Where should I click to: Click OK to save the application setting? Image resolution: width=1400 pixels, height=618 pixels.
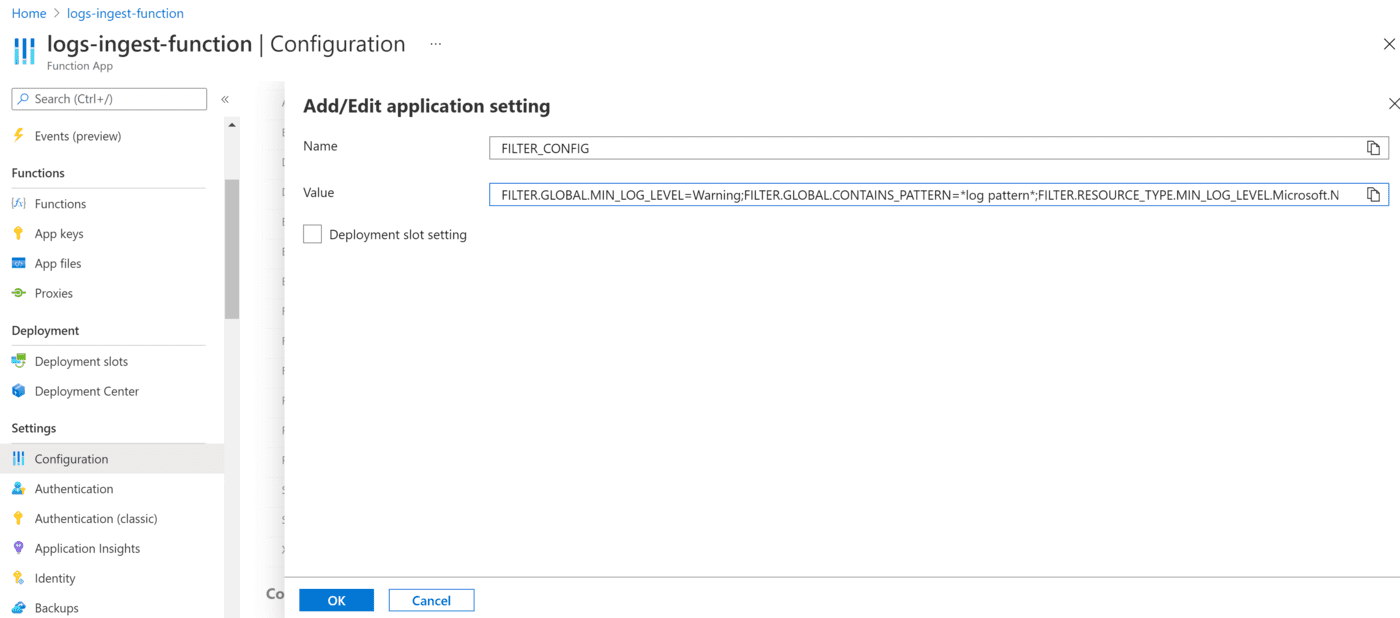point(336,600)
